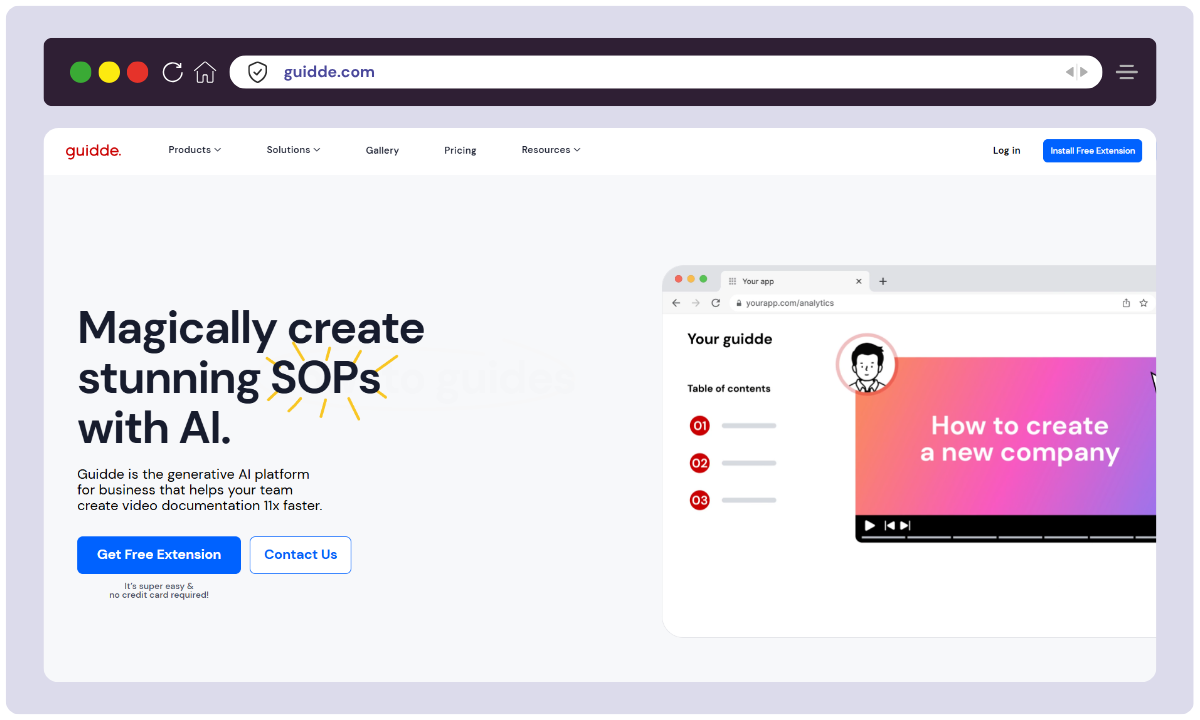Click the guidde logo
The image size is (1200, 720).
93,151
